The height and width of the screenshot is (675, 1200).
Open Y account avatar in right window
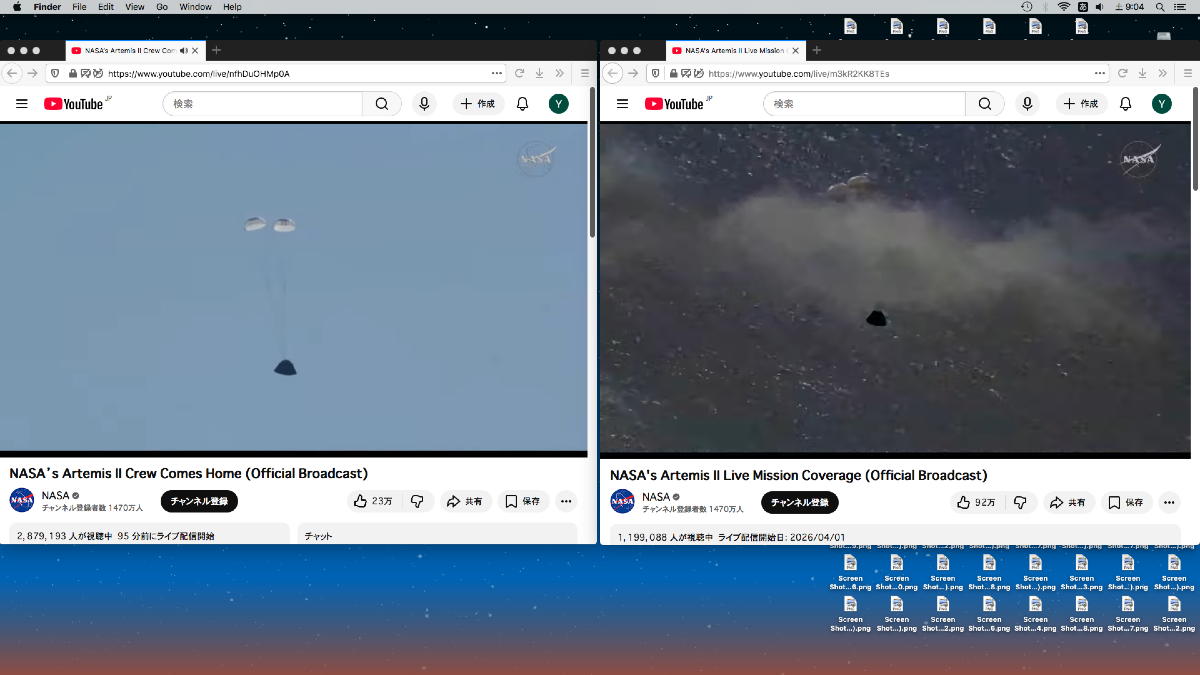point(1161,104)
